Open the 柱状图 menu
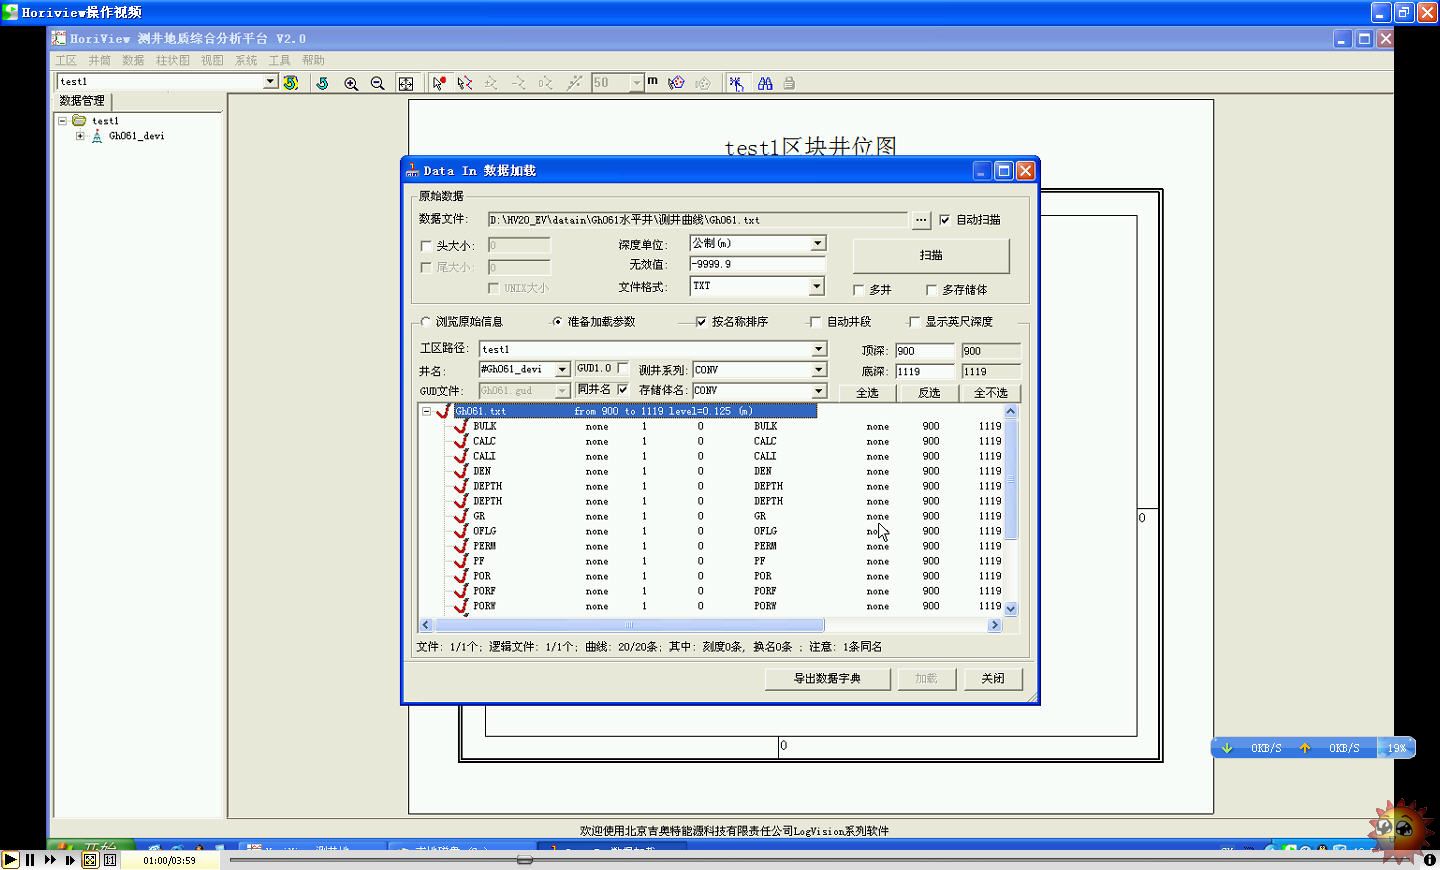The width and height of the screenshot is (1440, 870). coord(173,60)
